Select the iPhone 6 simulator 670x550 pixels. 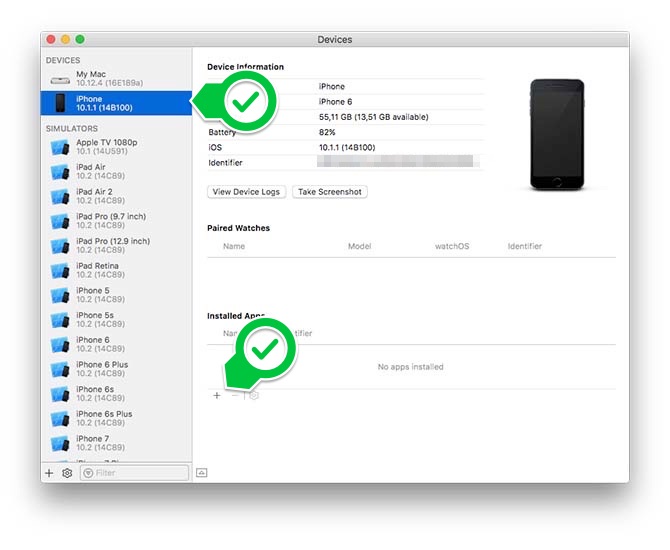pyautogui.click(x=116, y=344)
